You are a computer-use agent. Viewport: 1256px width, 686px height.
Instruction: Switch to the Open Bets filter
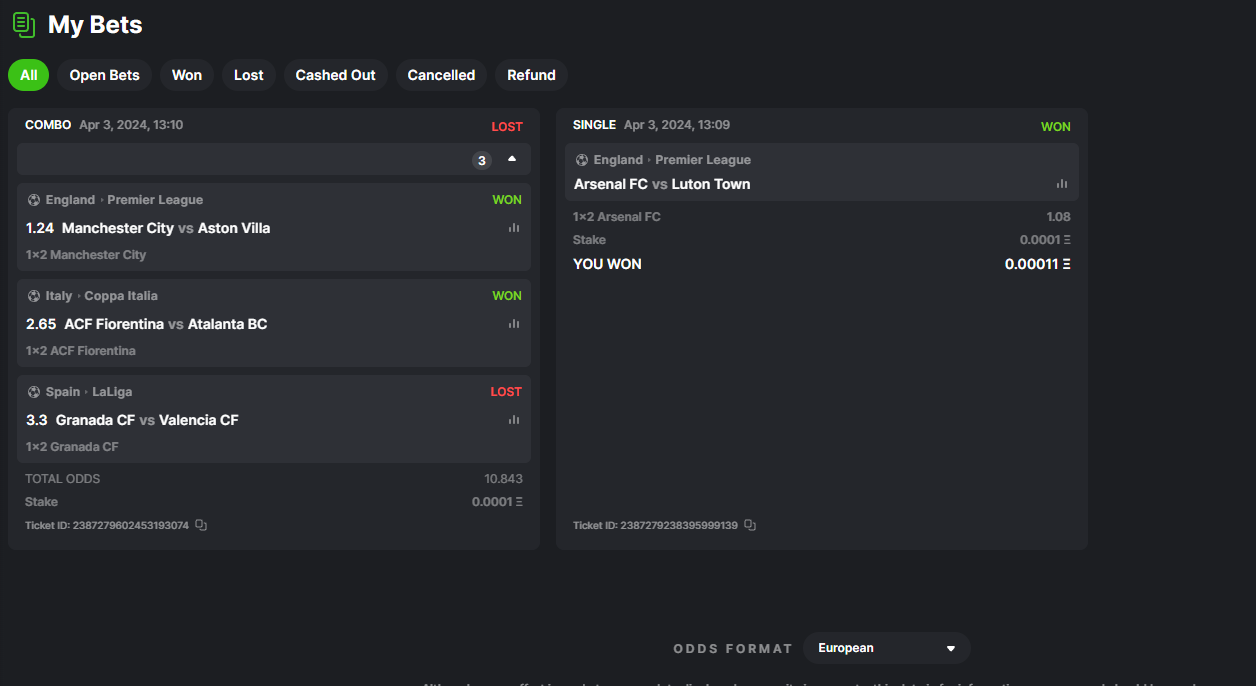click(x=105, y=75)
